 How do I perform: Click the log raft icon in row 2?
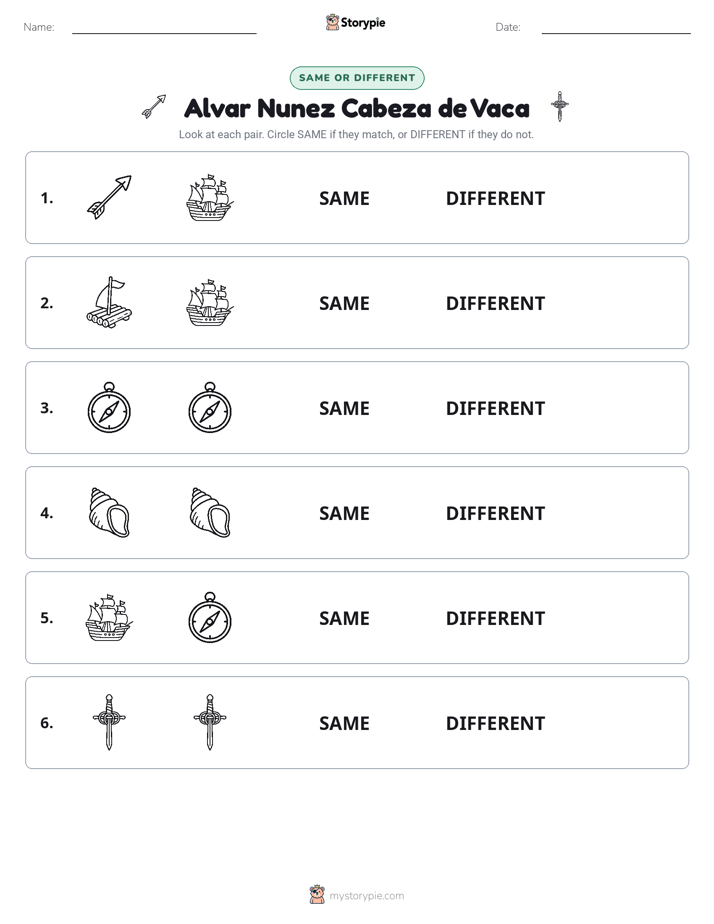109,302
